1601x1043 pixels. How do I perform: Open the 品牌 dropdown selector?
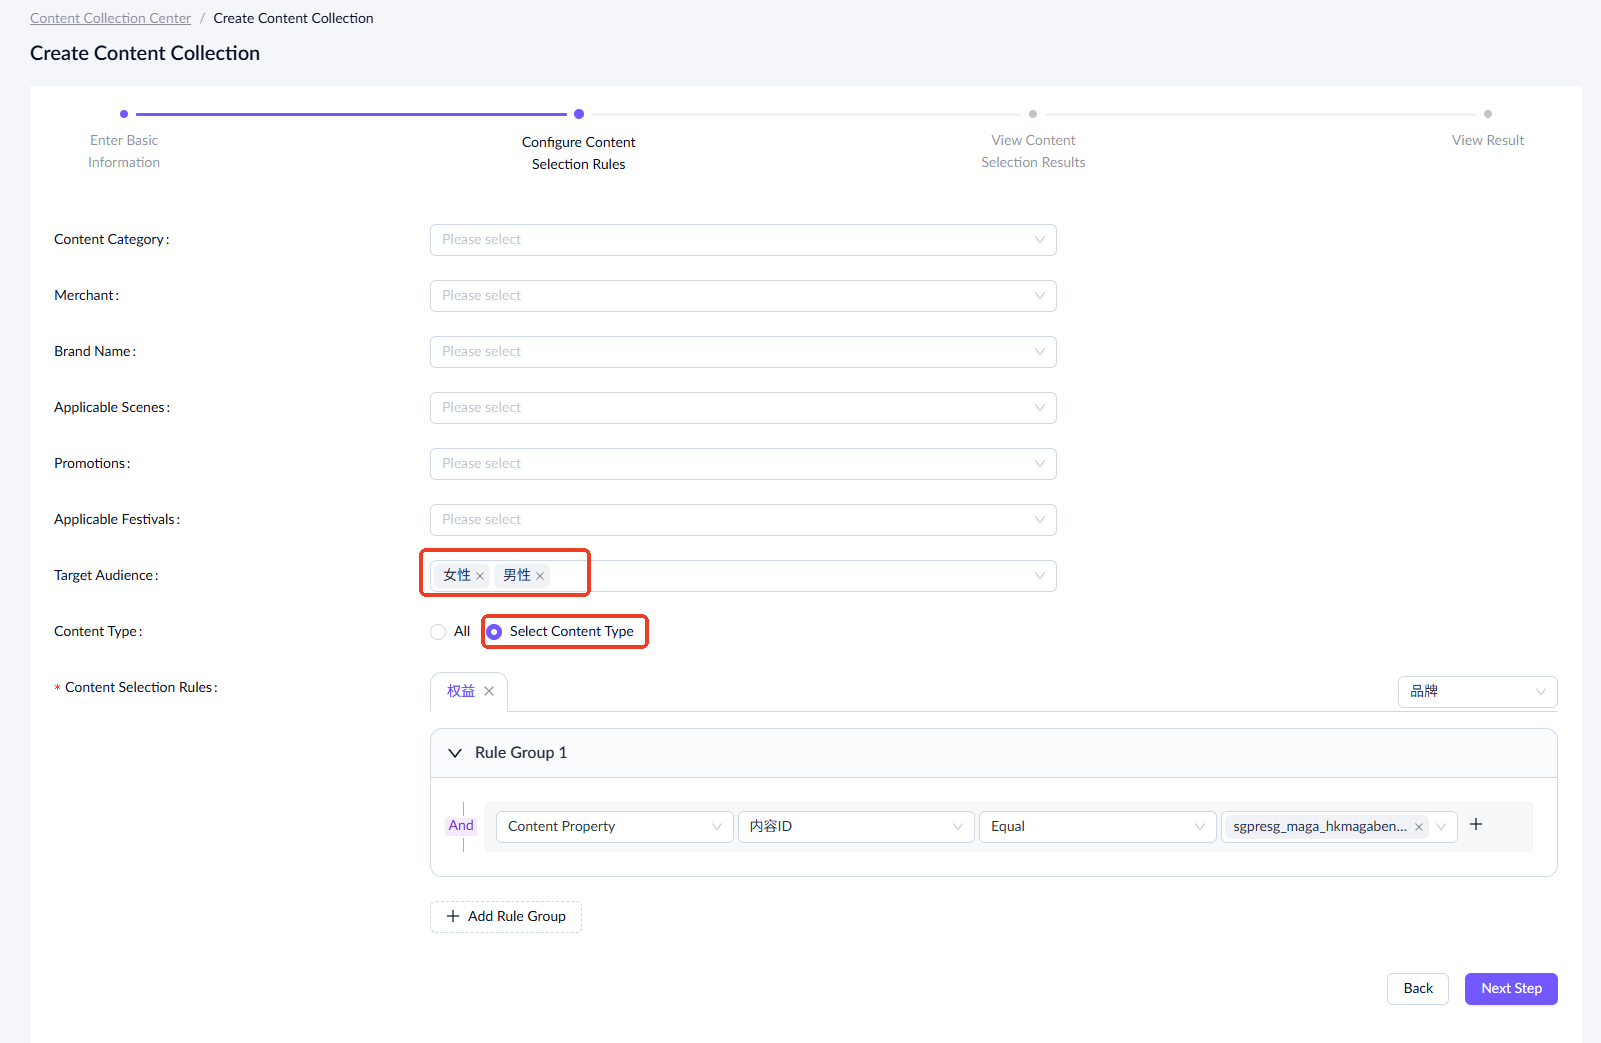[x=1476, y=692]
